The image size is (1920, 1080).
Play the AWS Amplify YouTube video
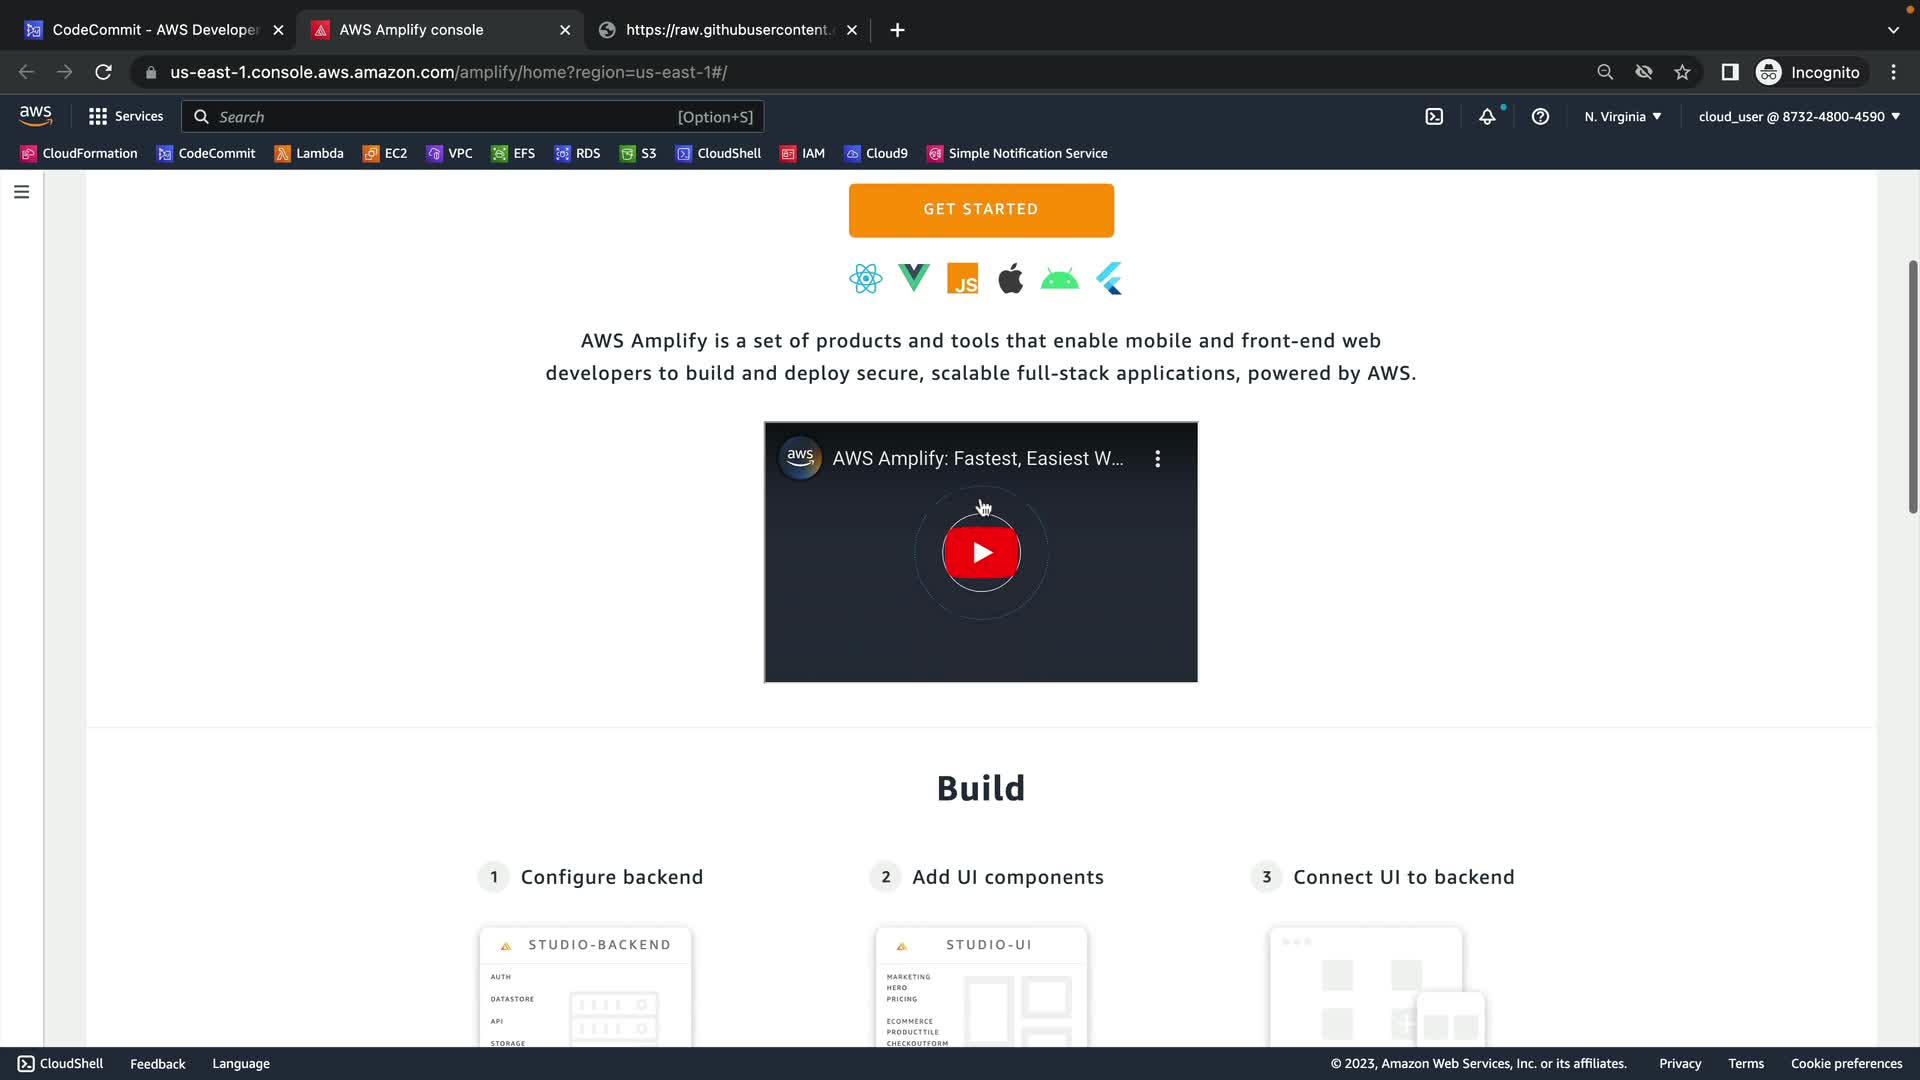click(981, 552)
